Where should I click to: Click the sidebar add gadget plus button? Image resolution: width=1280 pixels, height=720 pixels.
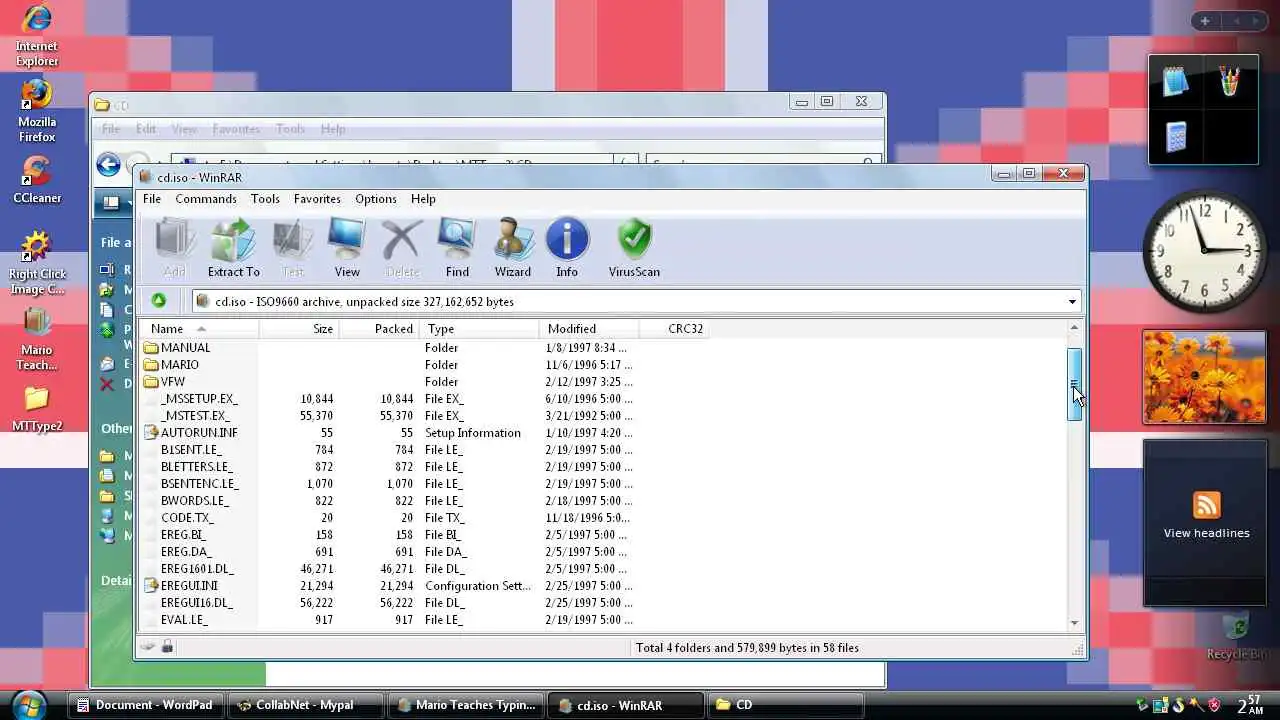click(x=1205, y=21)
